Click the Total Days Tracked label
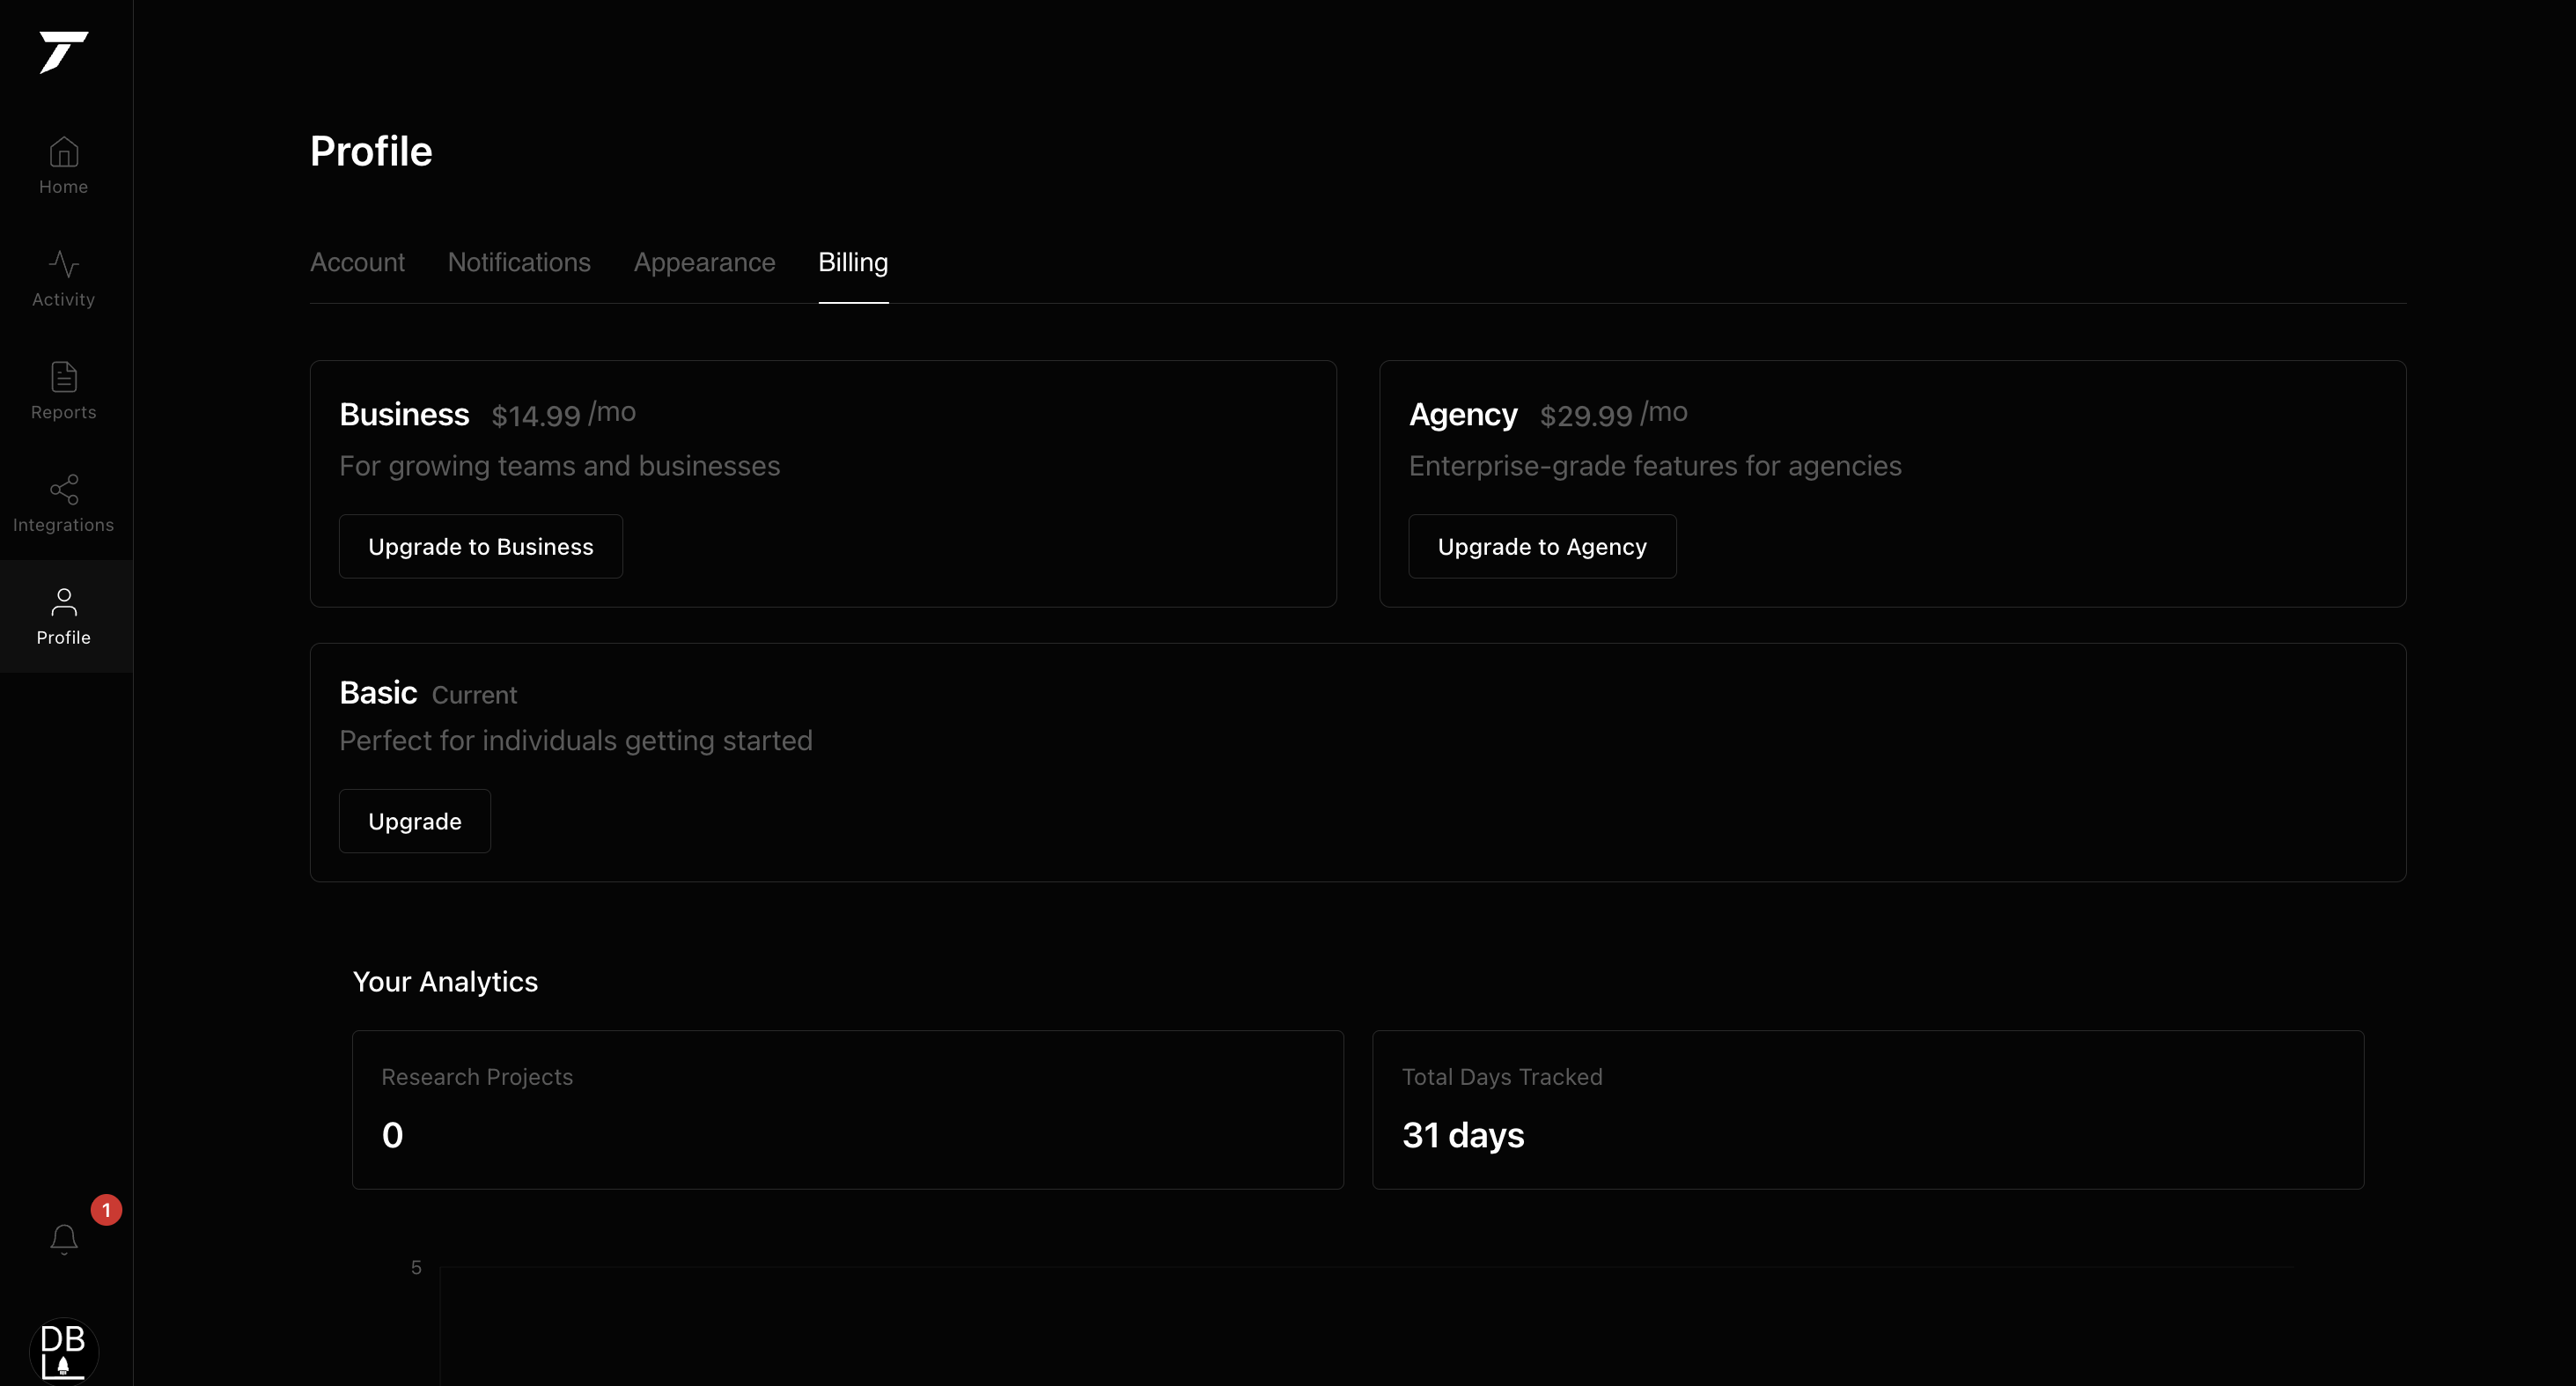 tap(1502, 1077)
